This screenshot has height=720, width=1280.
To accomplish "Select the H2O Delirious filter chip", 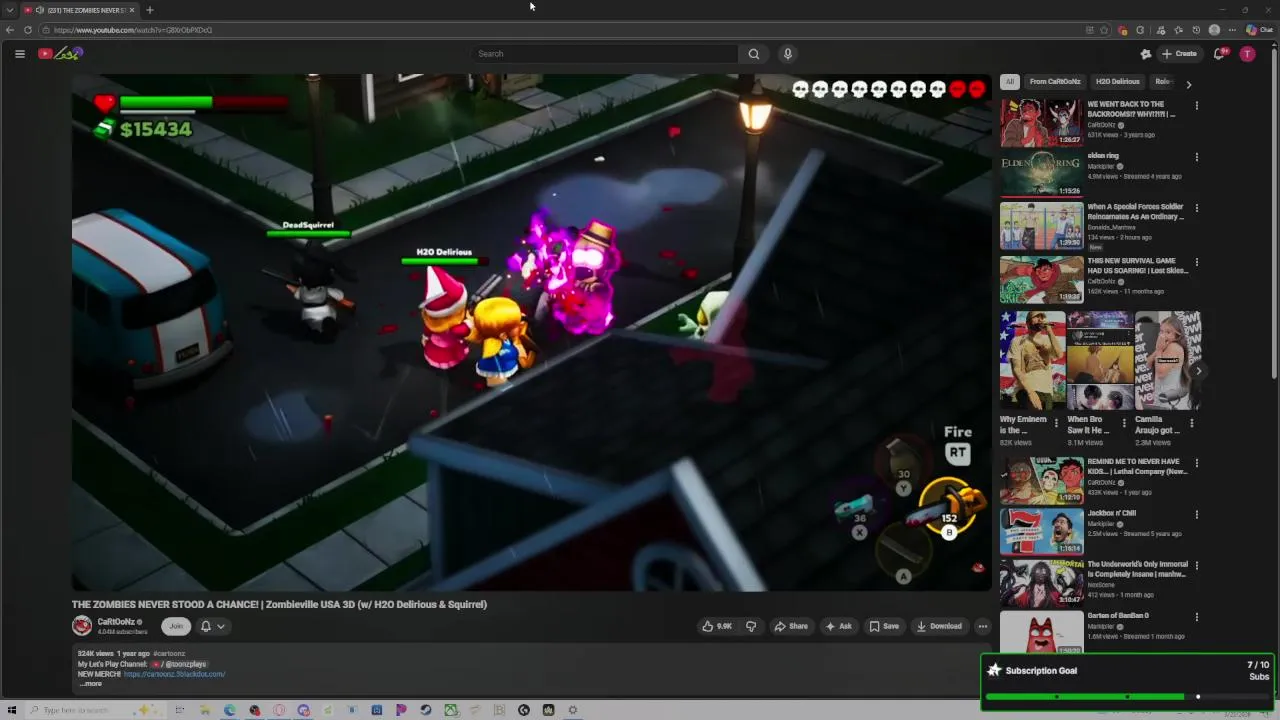I will [x=1117, y=82].
